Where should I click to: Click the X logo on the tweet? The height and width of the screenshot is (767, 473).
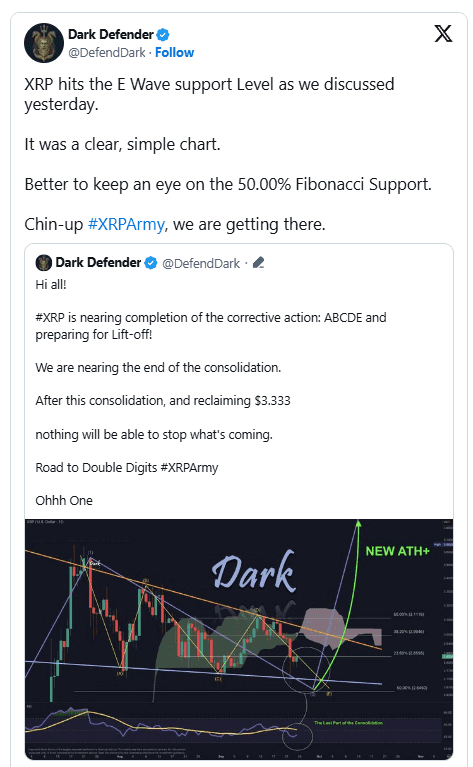coord(443,34)
